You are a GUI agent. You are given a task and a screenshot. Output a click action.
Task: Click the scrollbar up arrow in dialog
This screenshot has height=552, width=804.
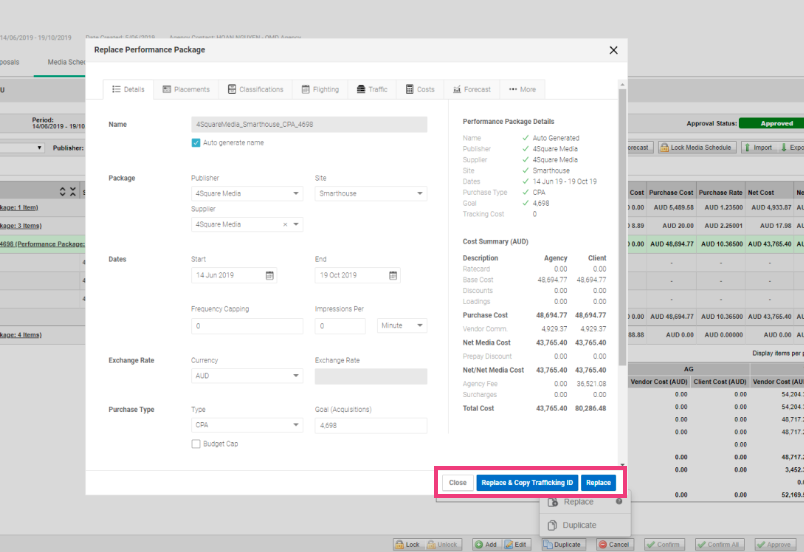(x=622, y=84)
